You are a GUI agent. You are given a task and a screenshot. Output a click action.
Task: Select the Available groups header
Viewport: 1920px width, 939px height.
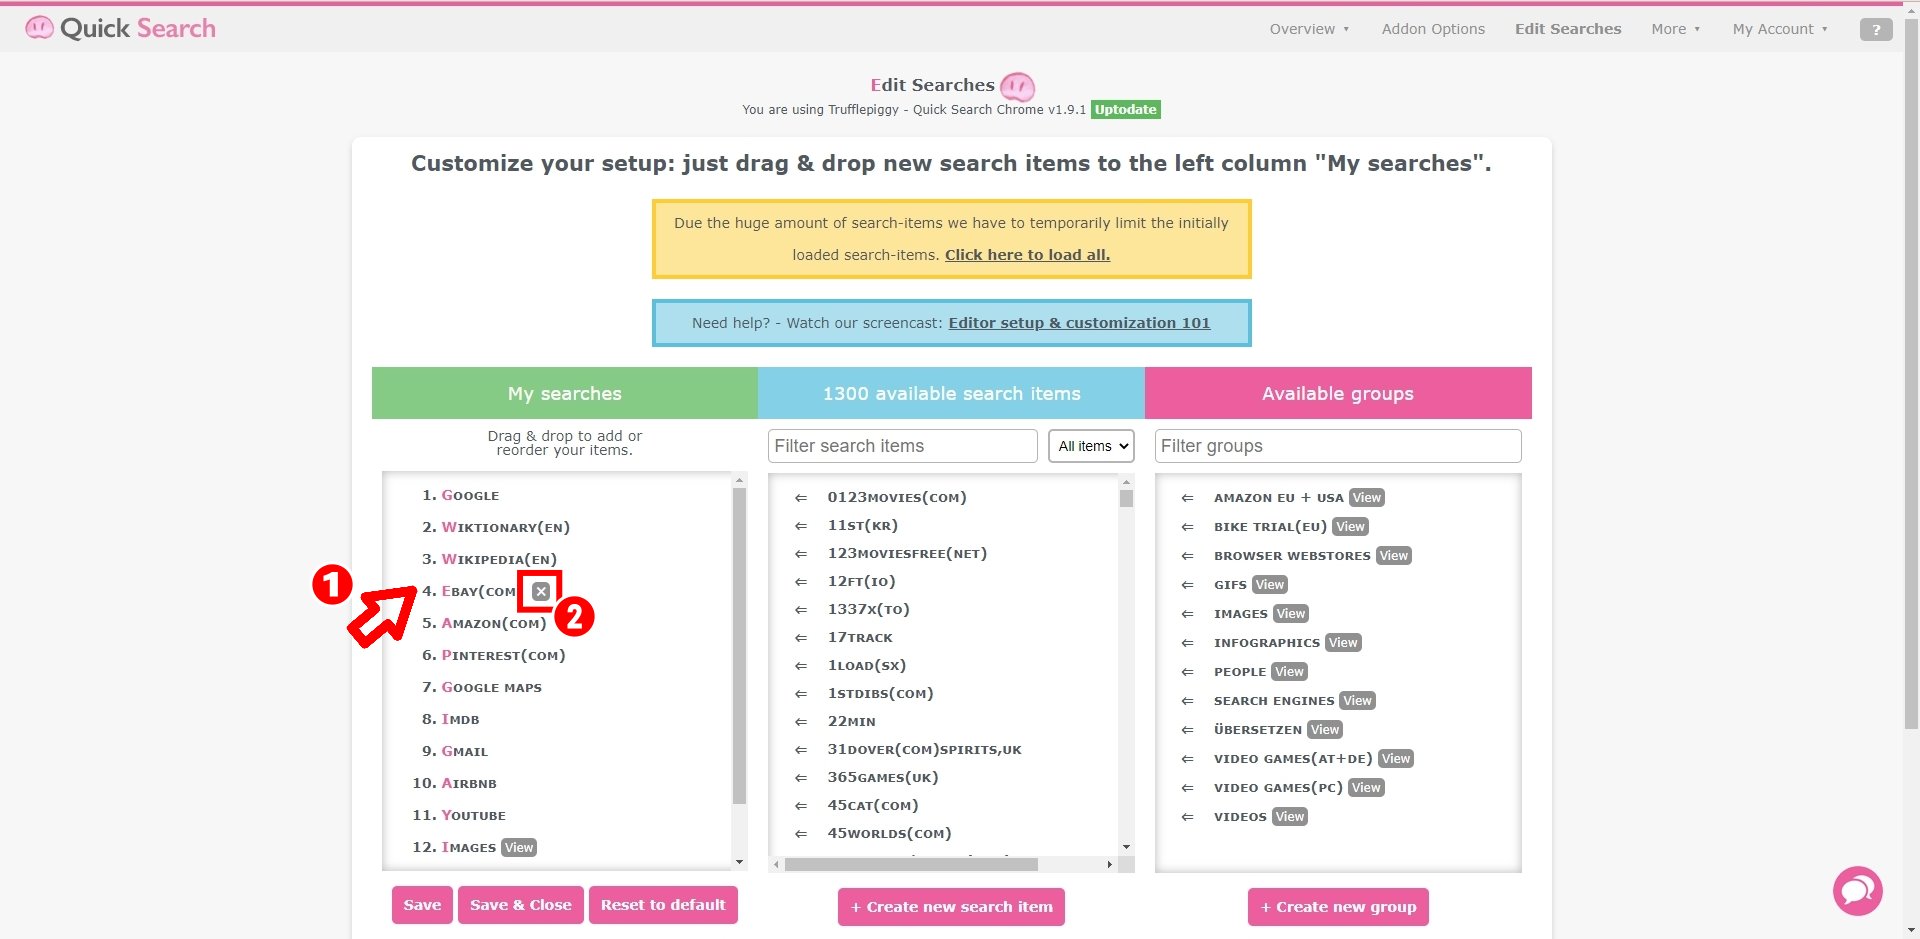(1338, 393)
